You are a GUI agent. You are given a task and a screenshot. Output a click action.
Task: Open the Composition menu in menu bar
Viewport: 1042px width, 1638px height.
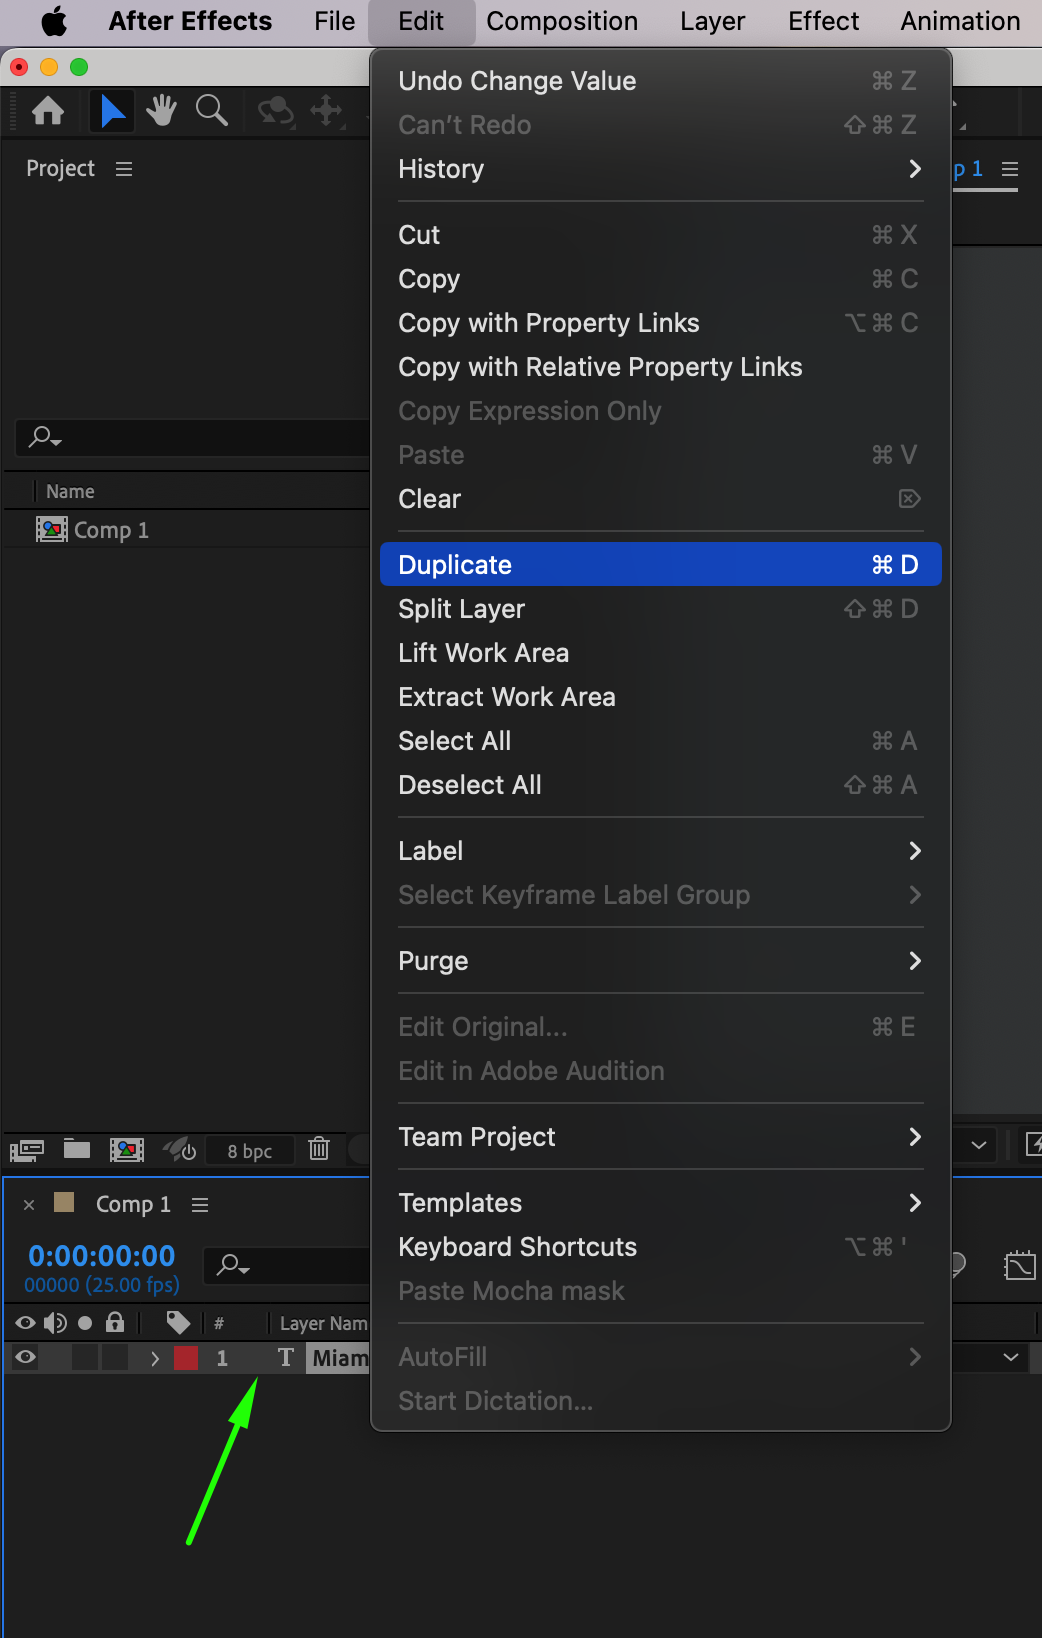pos(561,21)
